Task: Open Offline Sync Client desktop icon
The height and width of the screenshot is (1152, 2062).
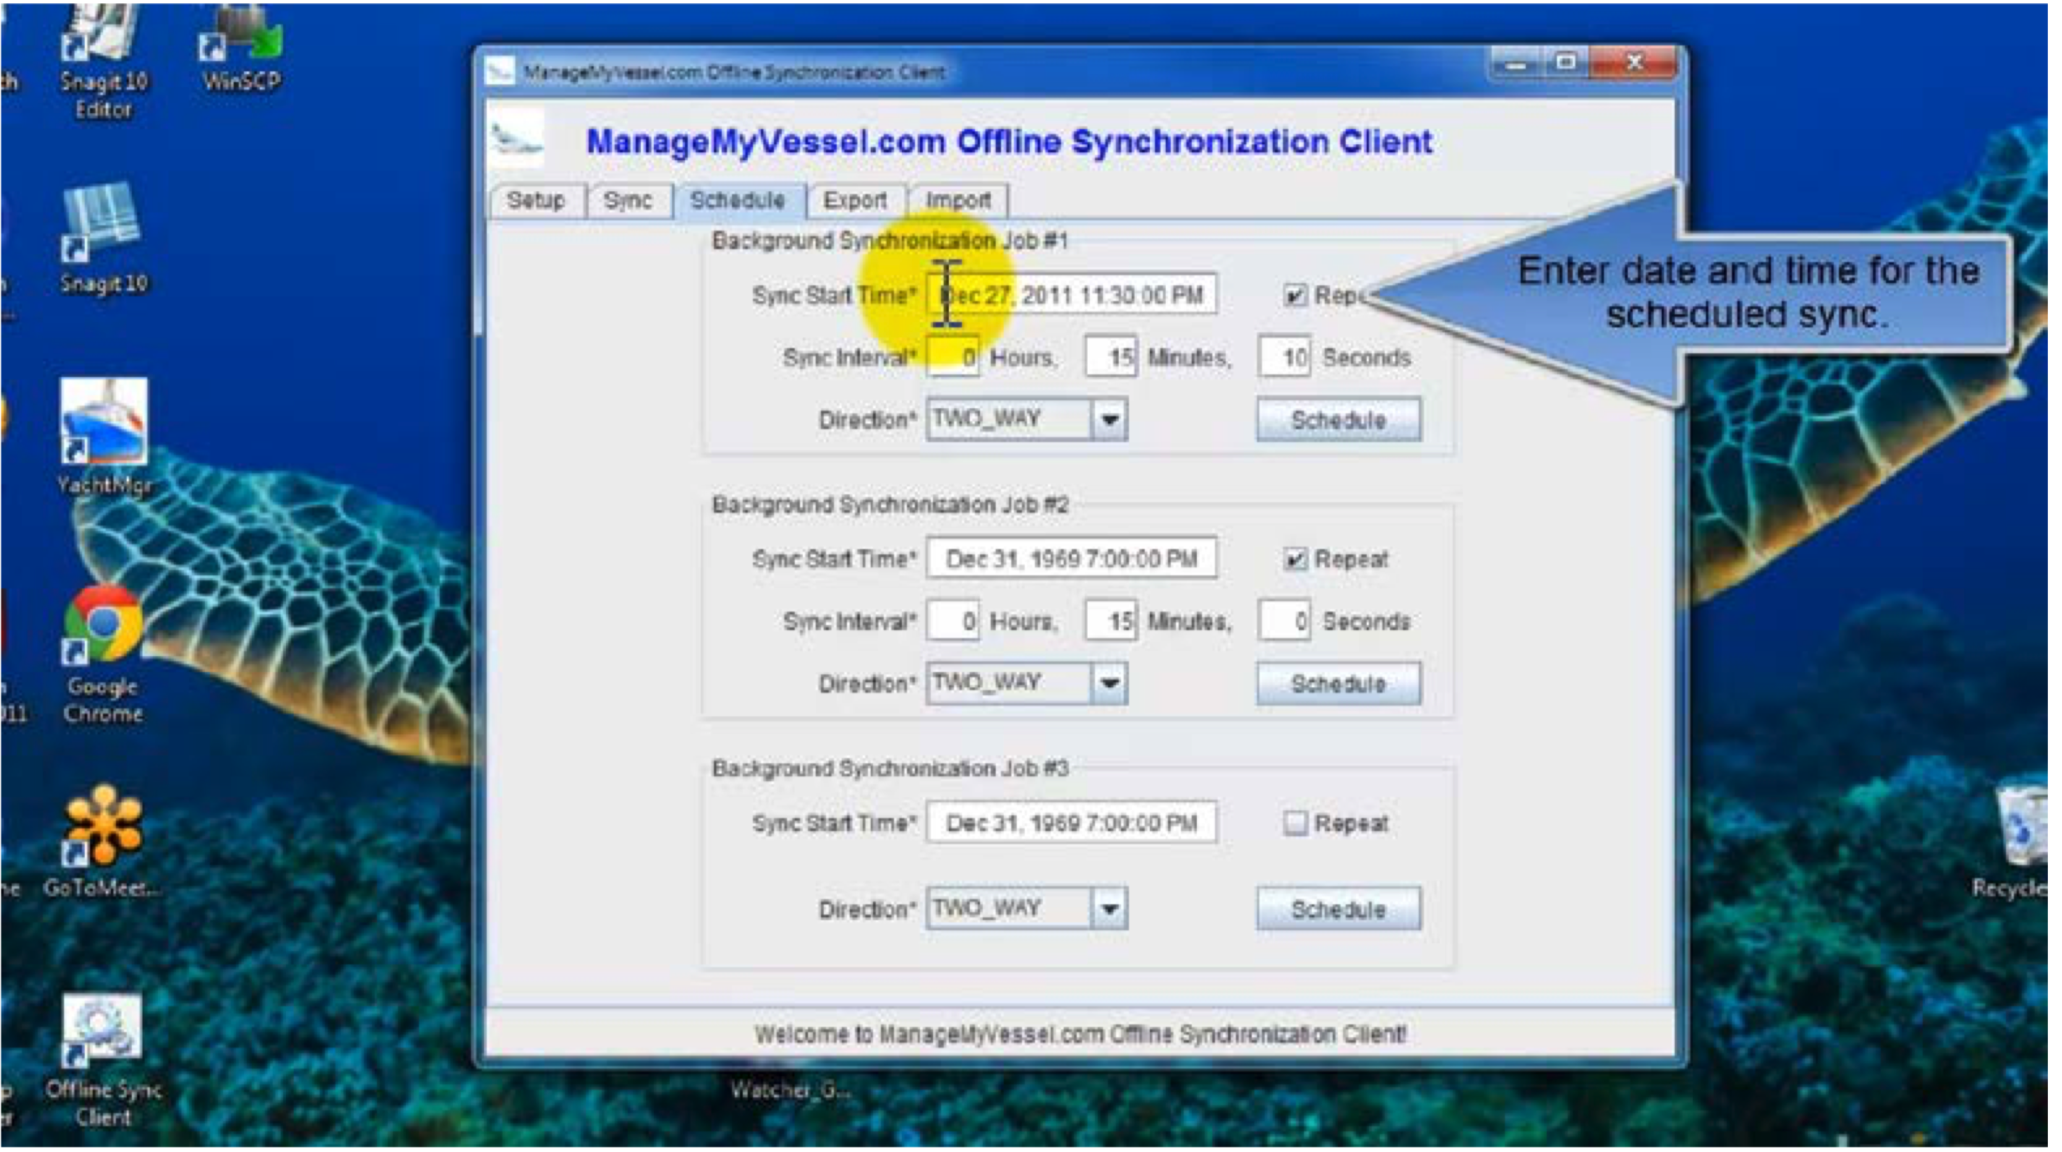Action: click(103, 1061)
